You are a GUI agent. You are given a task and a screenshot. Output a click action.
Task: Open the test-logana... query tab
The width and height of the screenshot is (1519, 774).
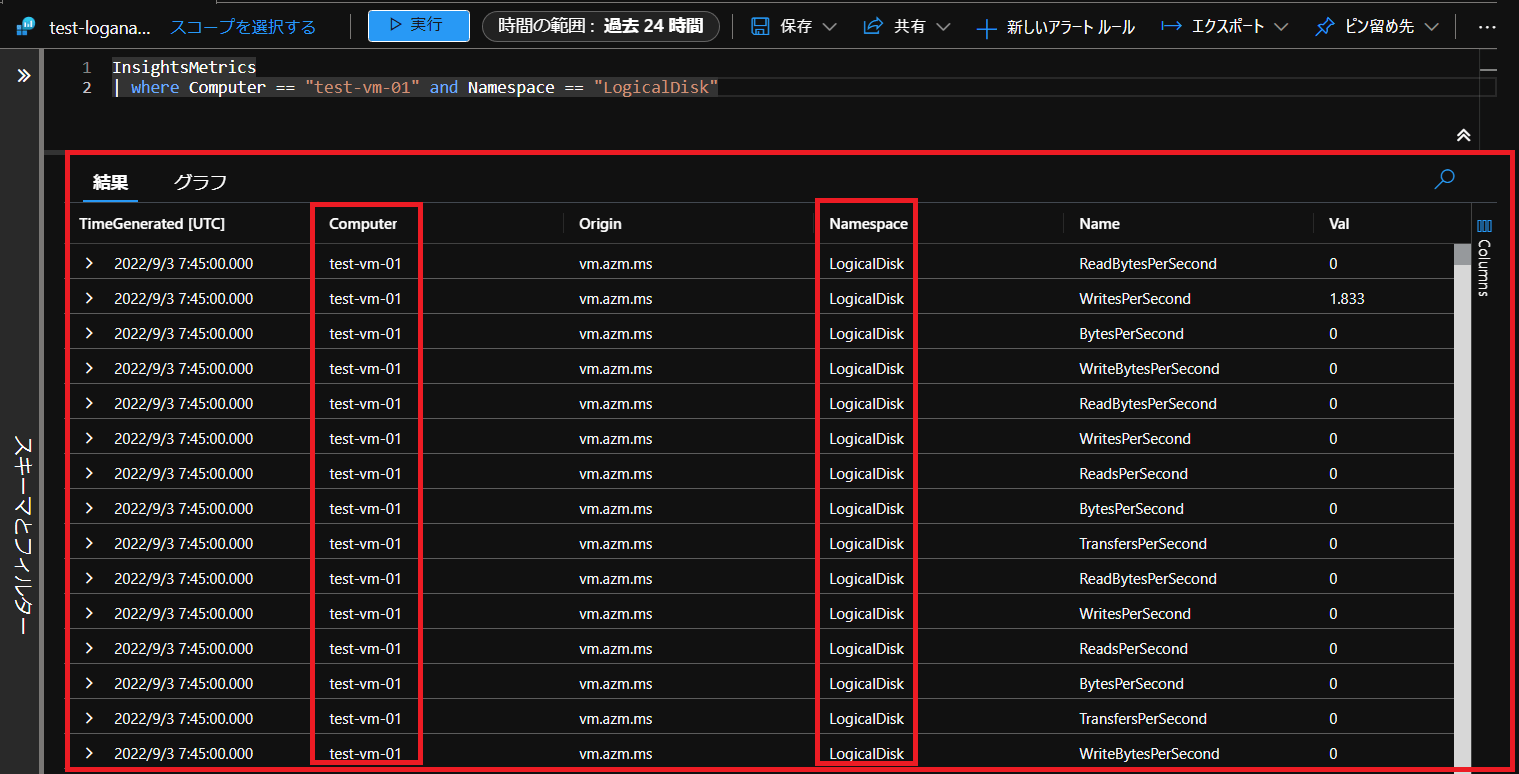tap(100, 27)
